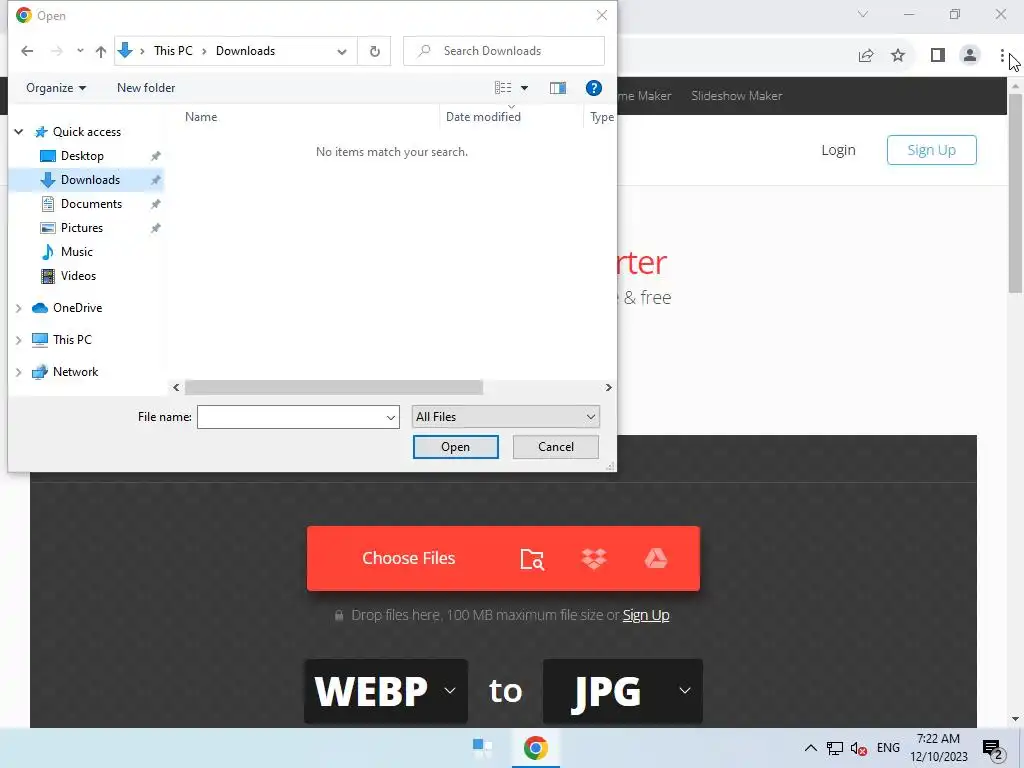This screenshot has height=768, width=1024.
Task: Click the Chrome taskbar icon
Action: [x=536, y=748]
